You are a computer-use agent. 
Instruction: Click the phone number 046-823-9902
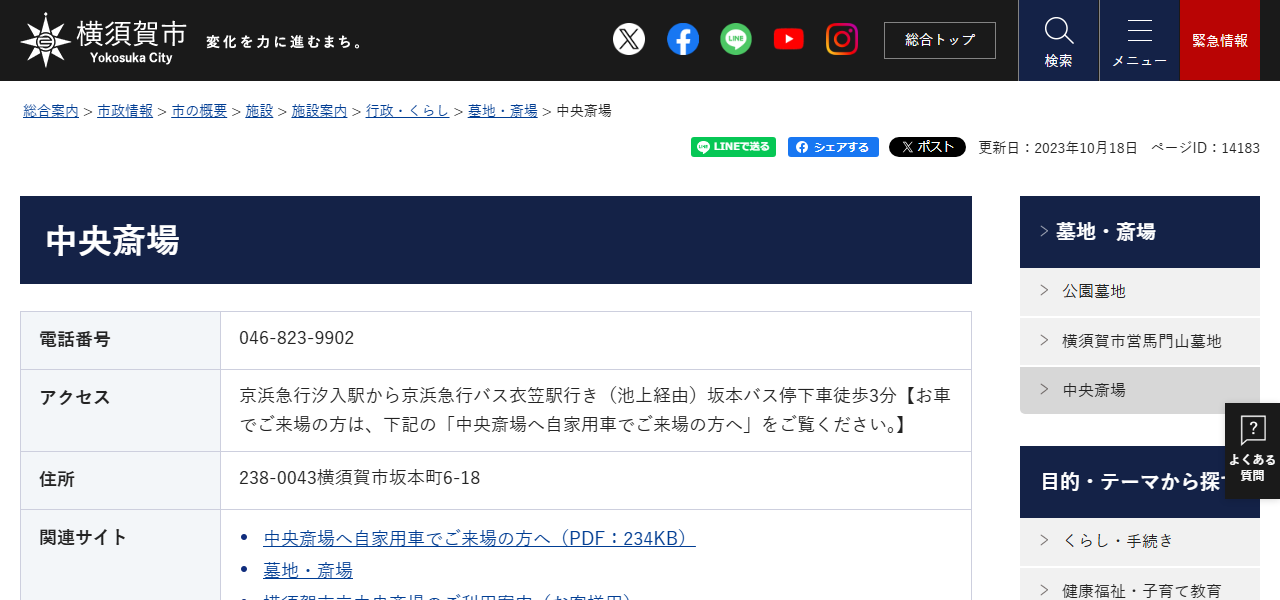tap(296, 338)
